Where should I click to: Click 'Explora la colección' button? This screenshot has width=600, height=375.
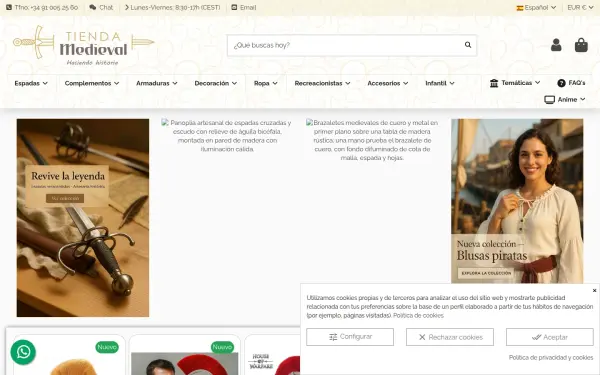point(486,273)
